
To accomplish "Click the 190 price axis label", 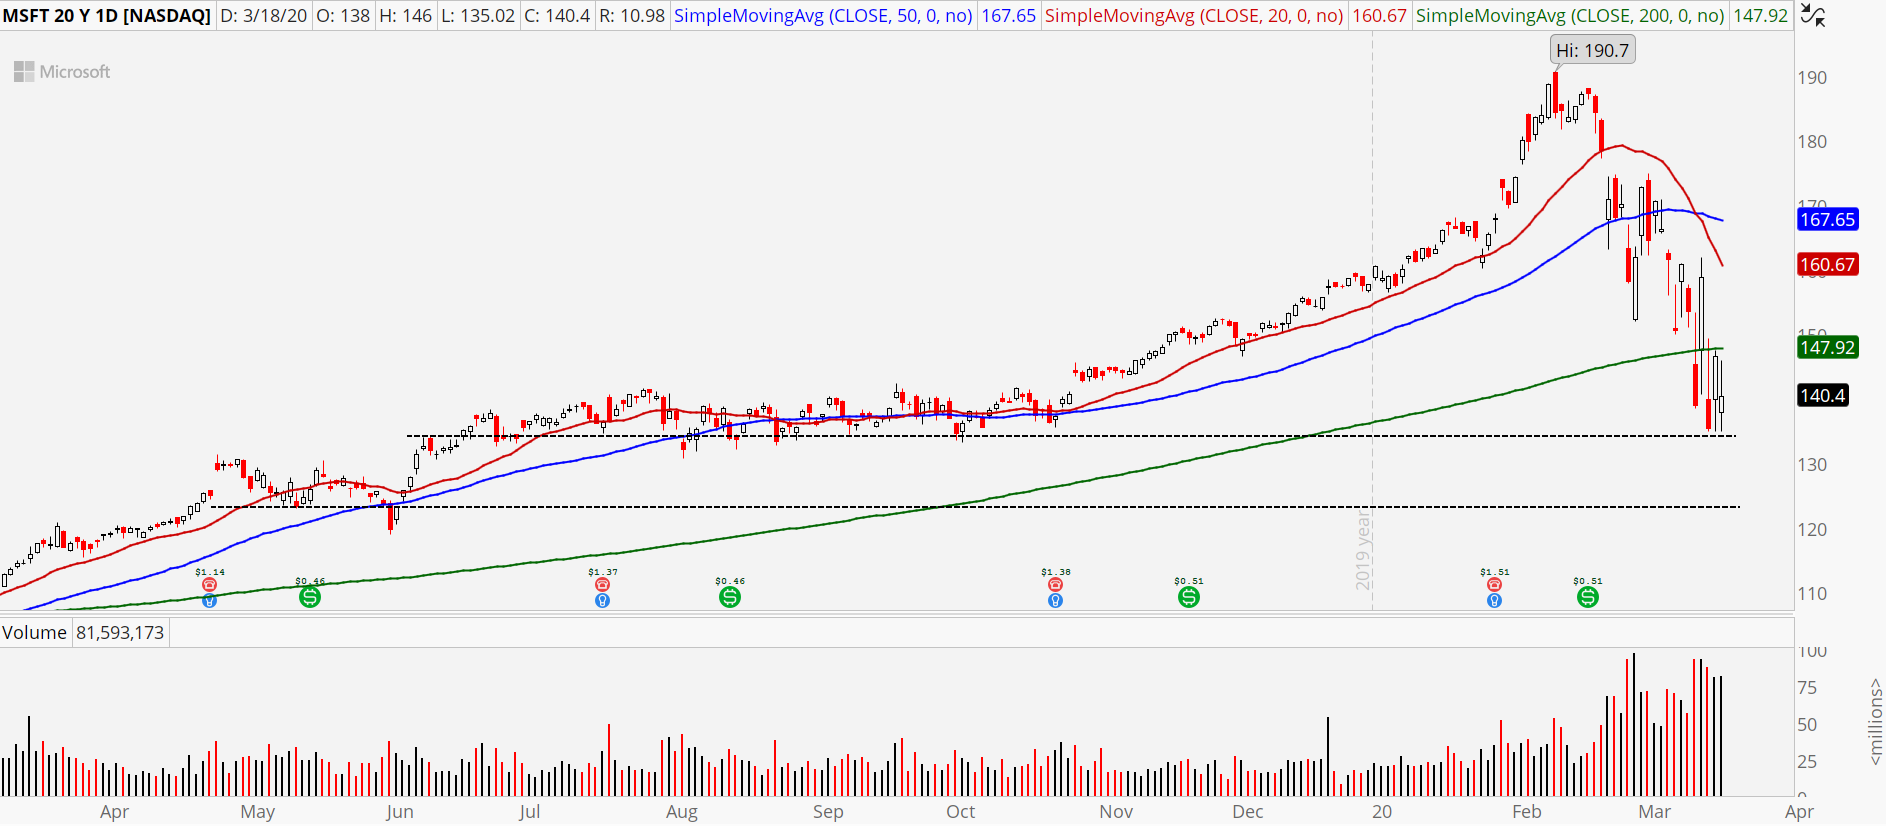I will click(1812, 77).
